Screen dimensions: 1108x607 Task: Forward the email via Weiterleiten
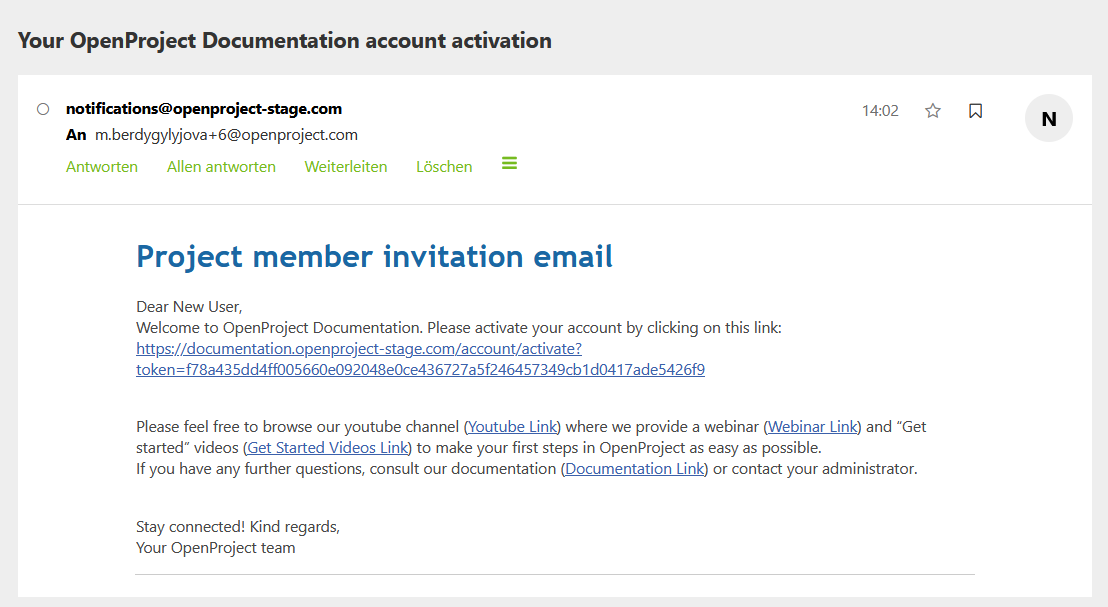pyautogui.click(x=345, y=166)
